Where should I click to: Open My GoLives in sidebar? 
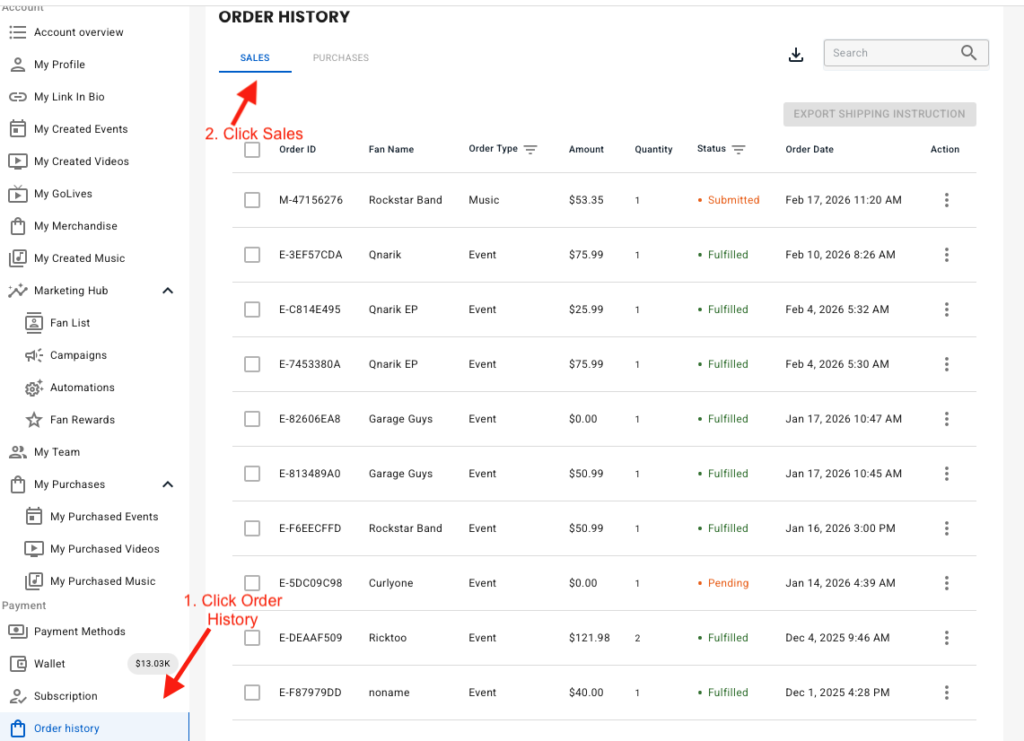click(x=63, y=194)
